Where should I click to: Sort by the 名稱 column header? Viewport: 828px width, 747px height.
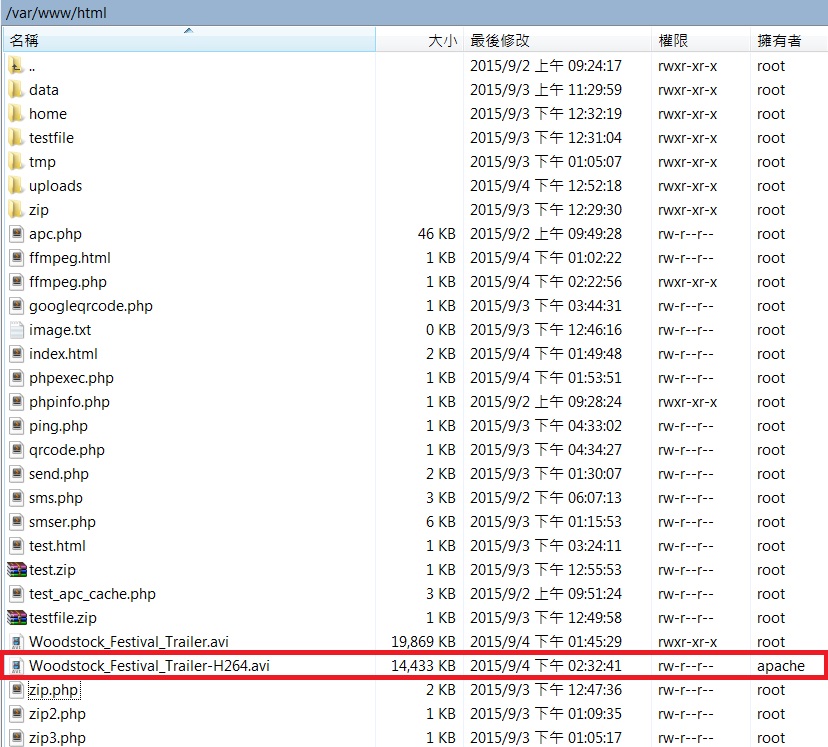pos(189,40)
